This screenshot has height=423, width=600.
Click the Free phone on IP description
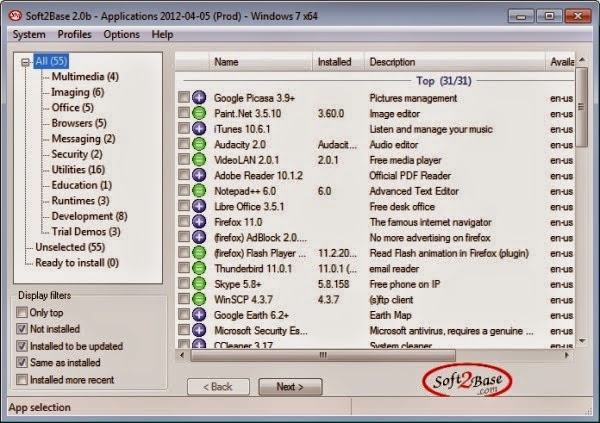pyautogui.click(x=405, y=284)
